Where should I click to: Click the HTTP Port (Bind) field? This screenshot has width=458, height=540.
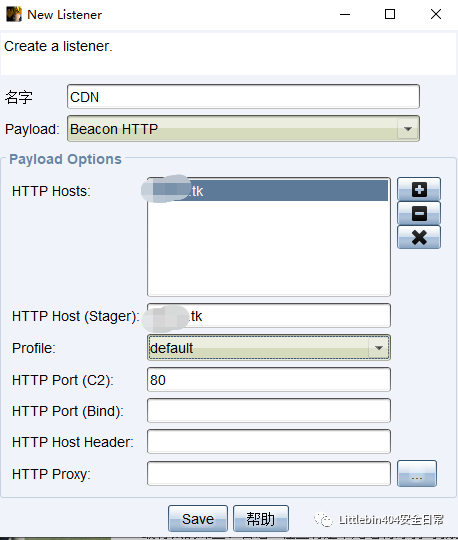[x=269, y=411]
